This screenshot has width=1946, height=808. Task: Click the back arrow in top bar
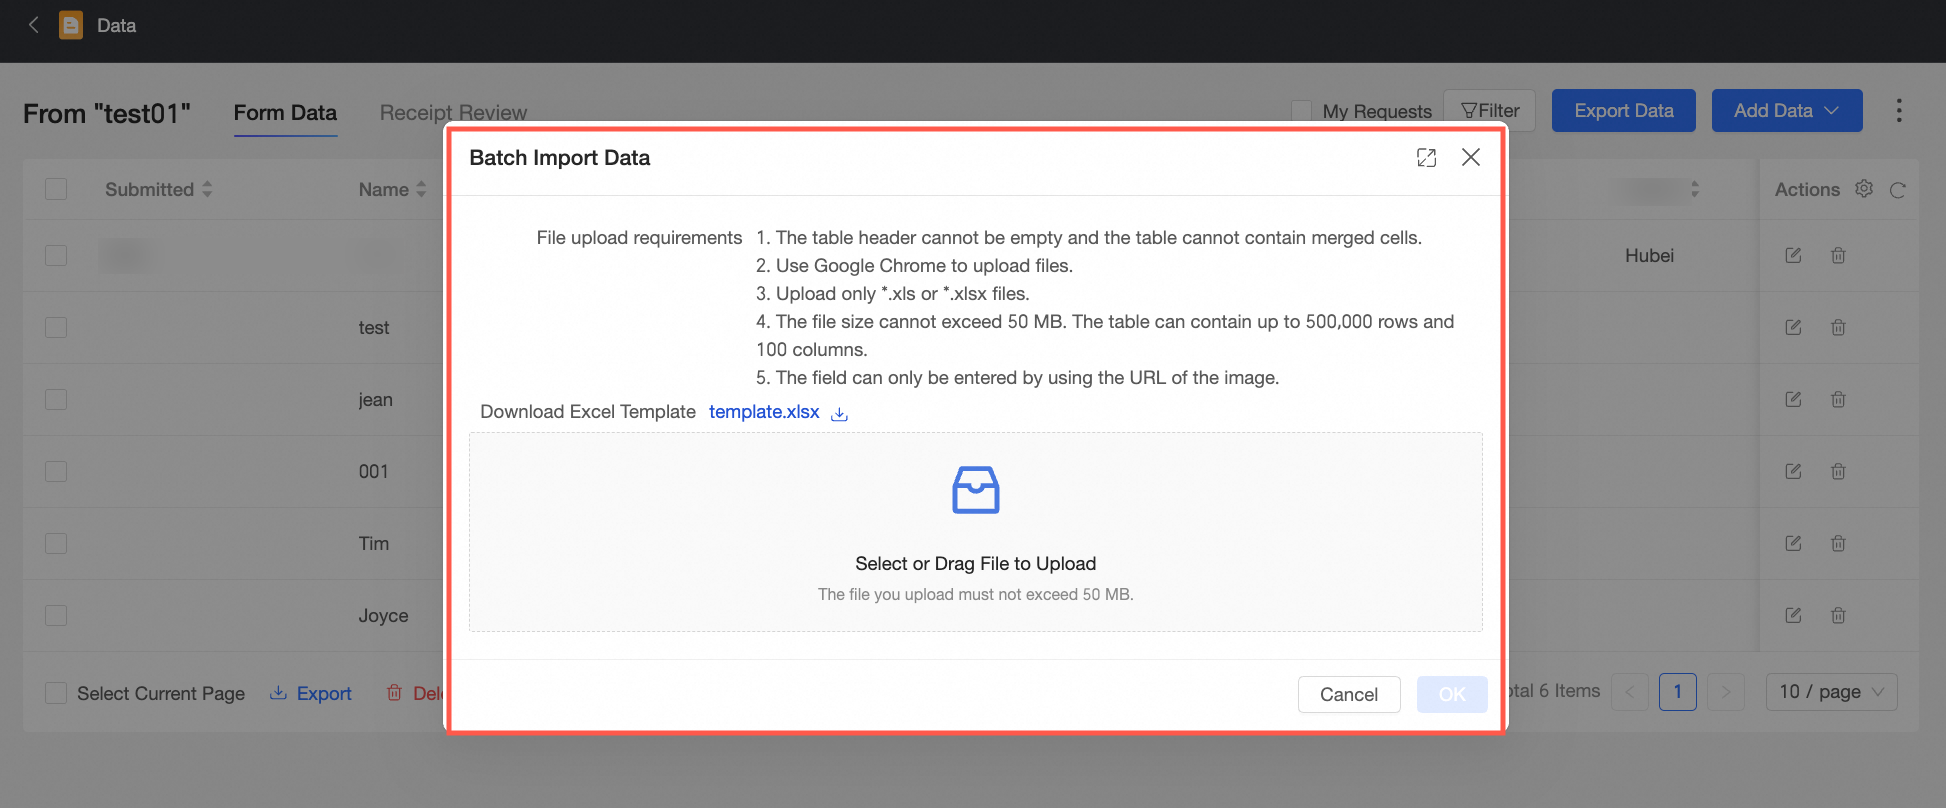coord(34,25)
